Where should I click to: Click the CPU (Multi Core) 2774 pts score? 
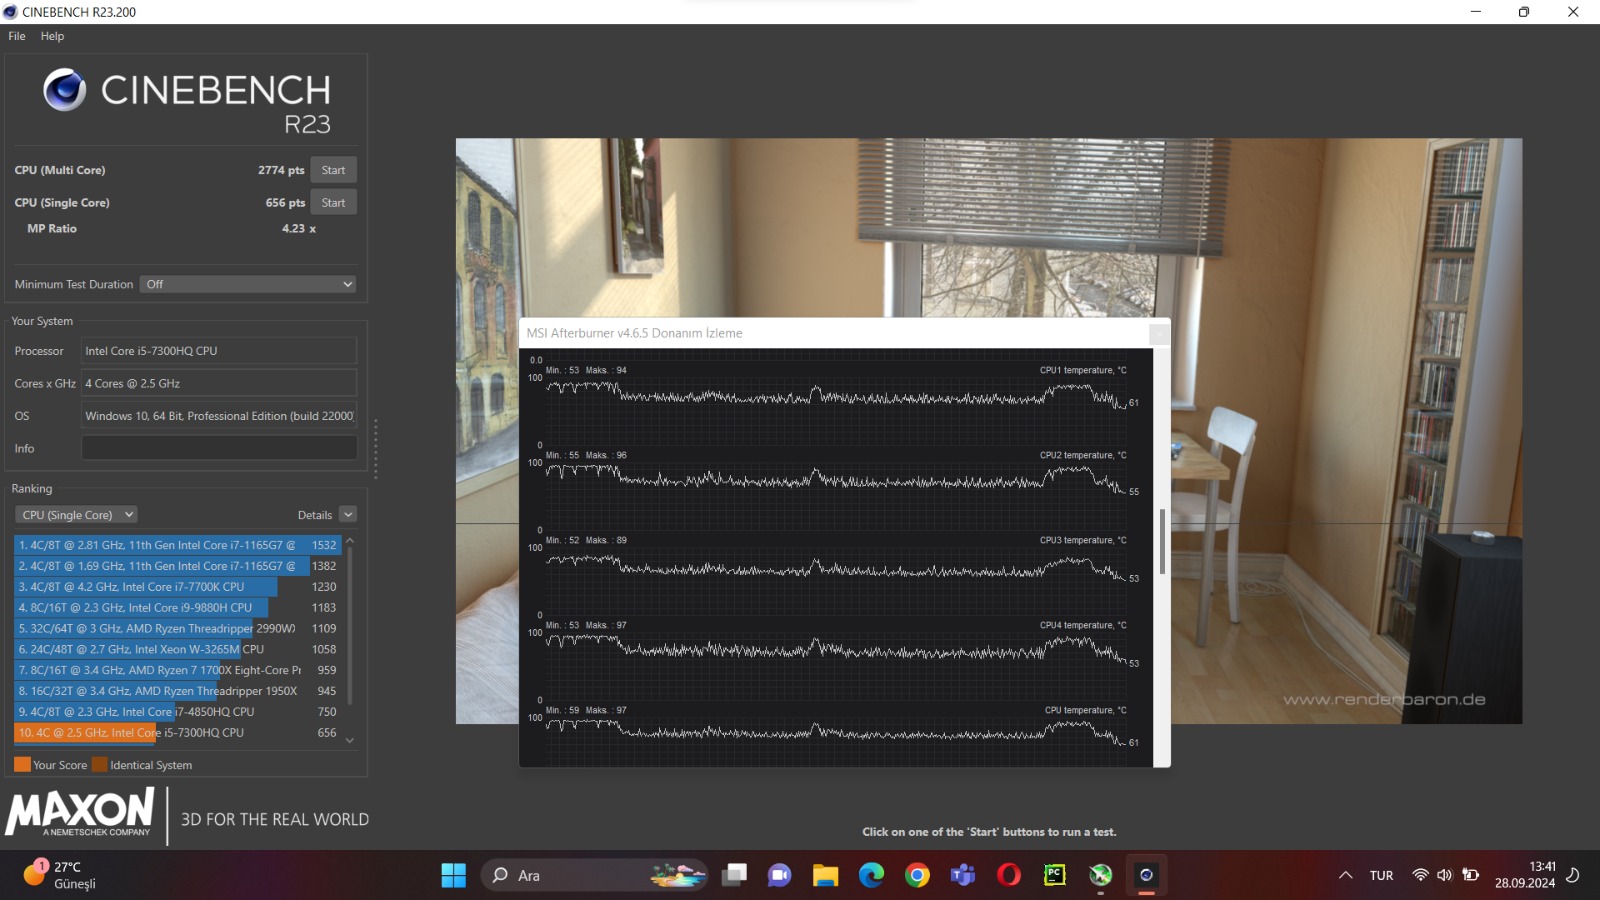click(x=281, y=170)
